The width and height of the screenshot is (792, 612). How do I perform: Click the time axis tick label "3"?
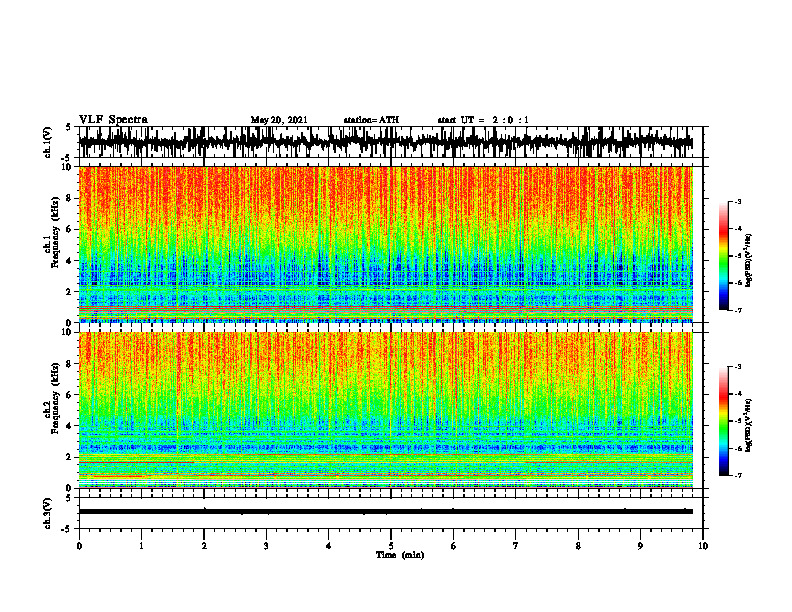[x=266, y=546]
